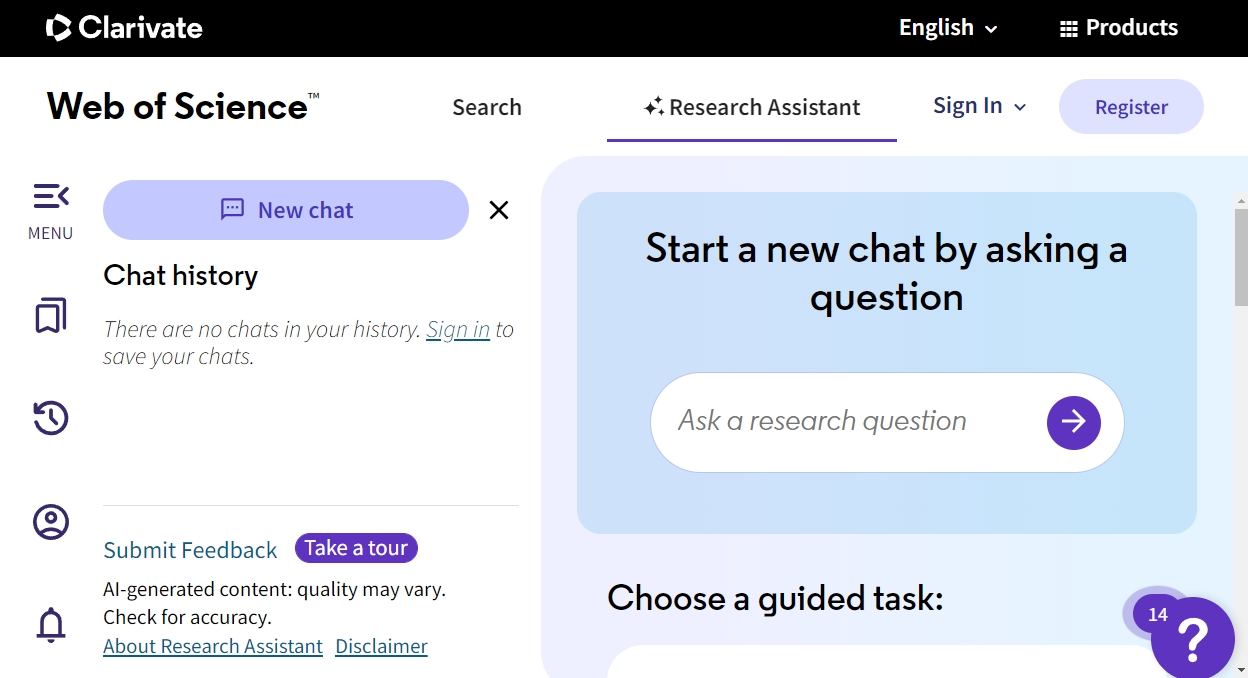Submit question with the purple arrow button
This screenshot has width=1248, height=678.
[x=1073, y=422]
